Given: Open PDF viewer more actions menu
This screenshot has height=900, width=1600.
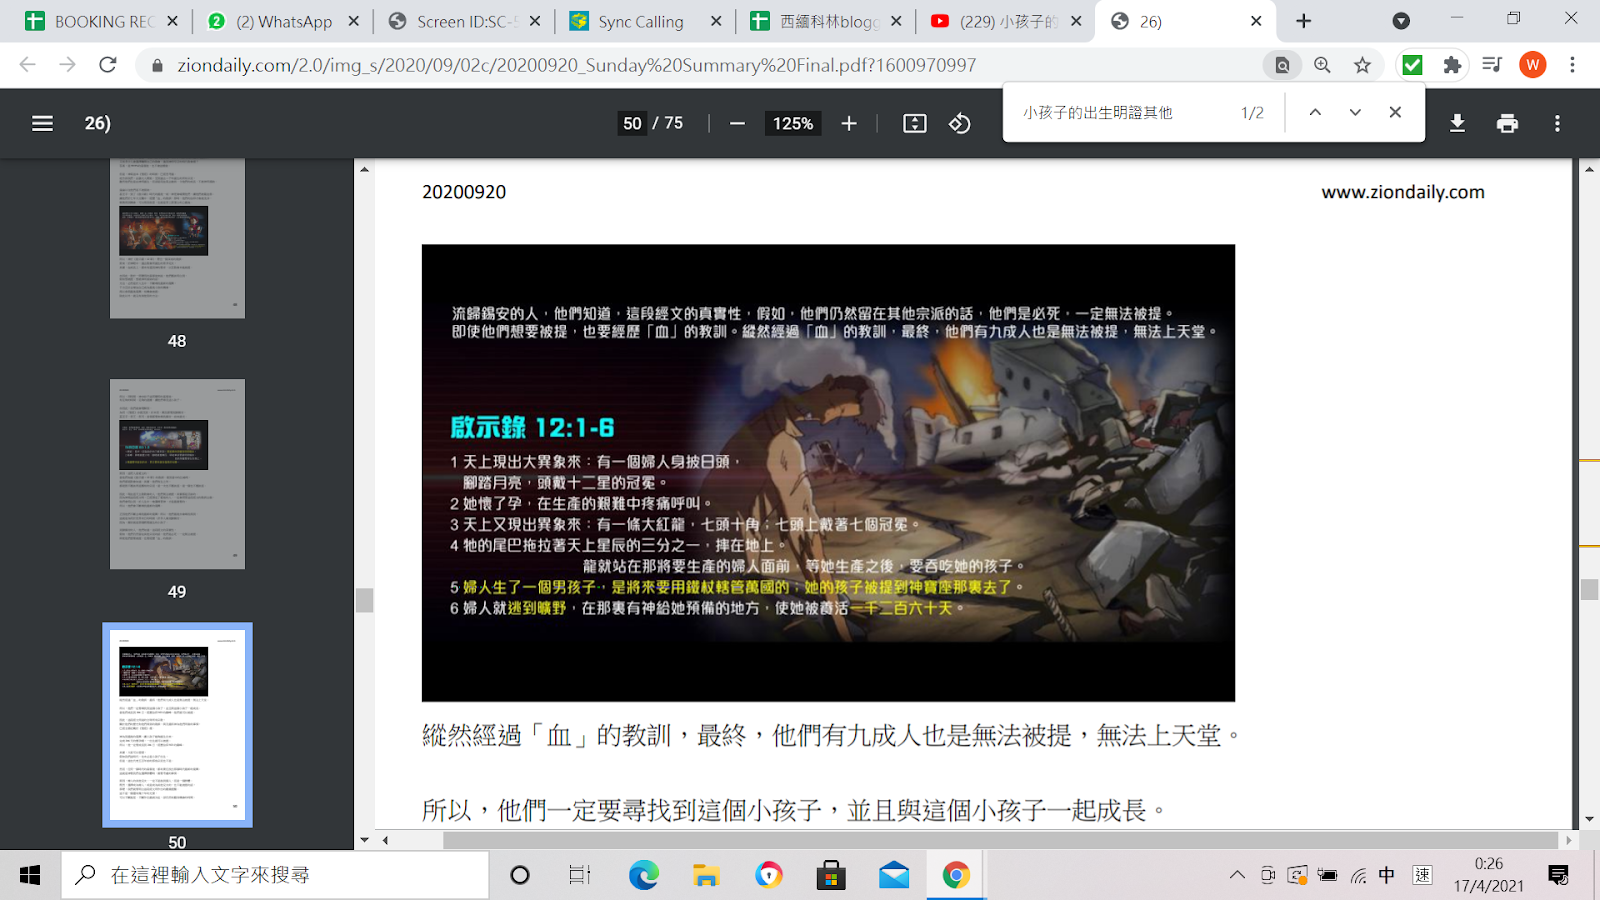Looking at the screenshot, I should click(x=1557, y=123).
